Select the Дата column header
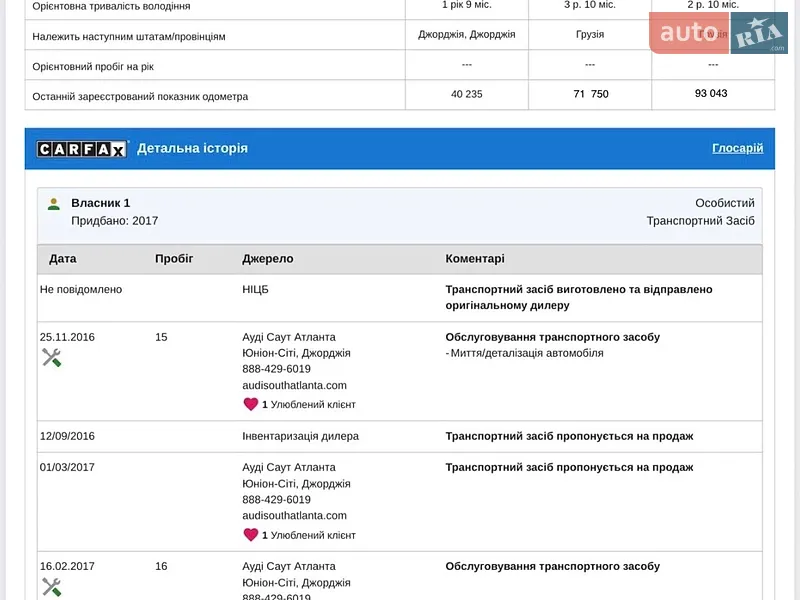The image size is (800, 600). pos(63,259)
